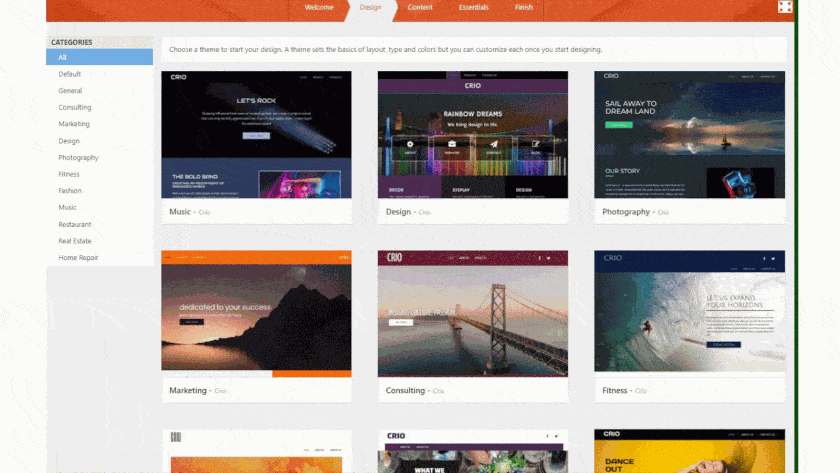Click the 'Music - Crio' theme title
Screen dimensions: 840x473
pyautogui.click(x=190, y=212)
